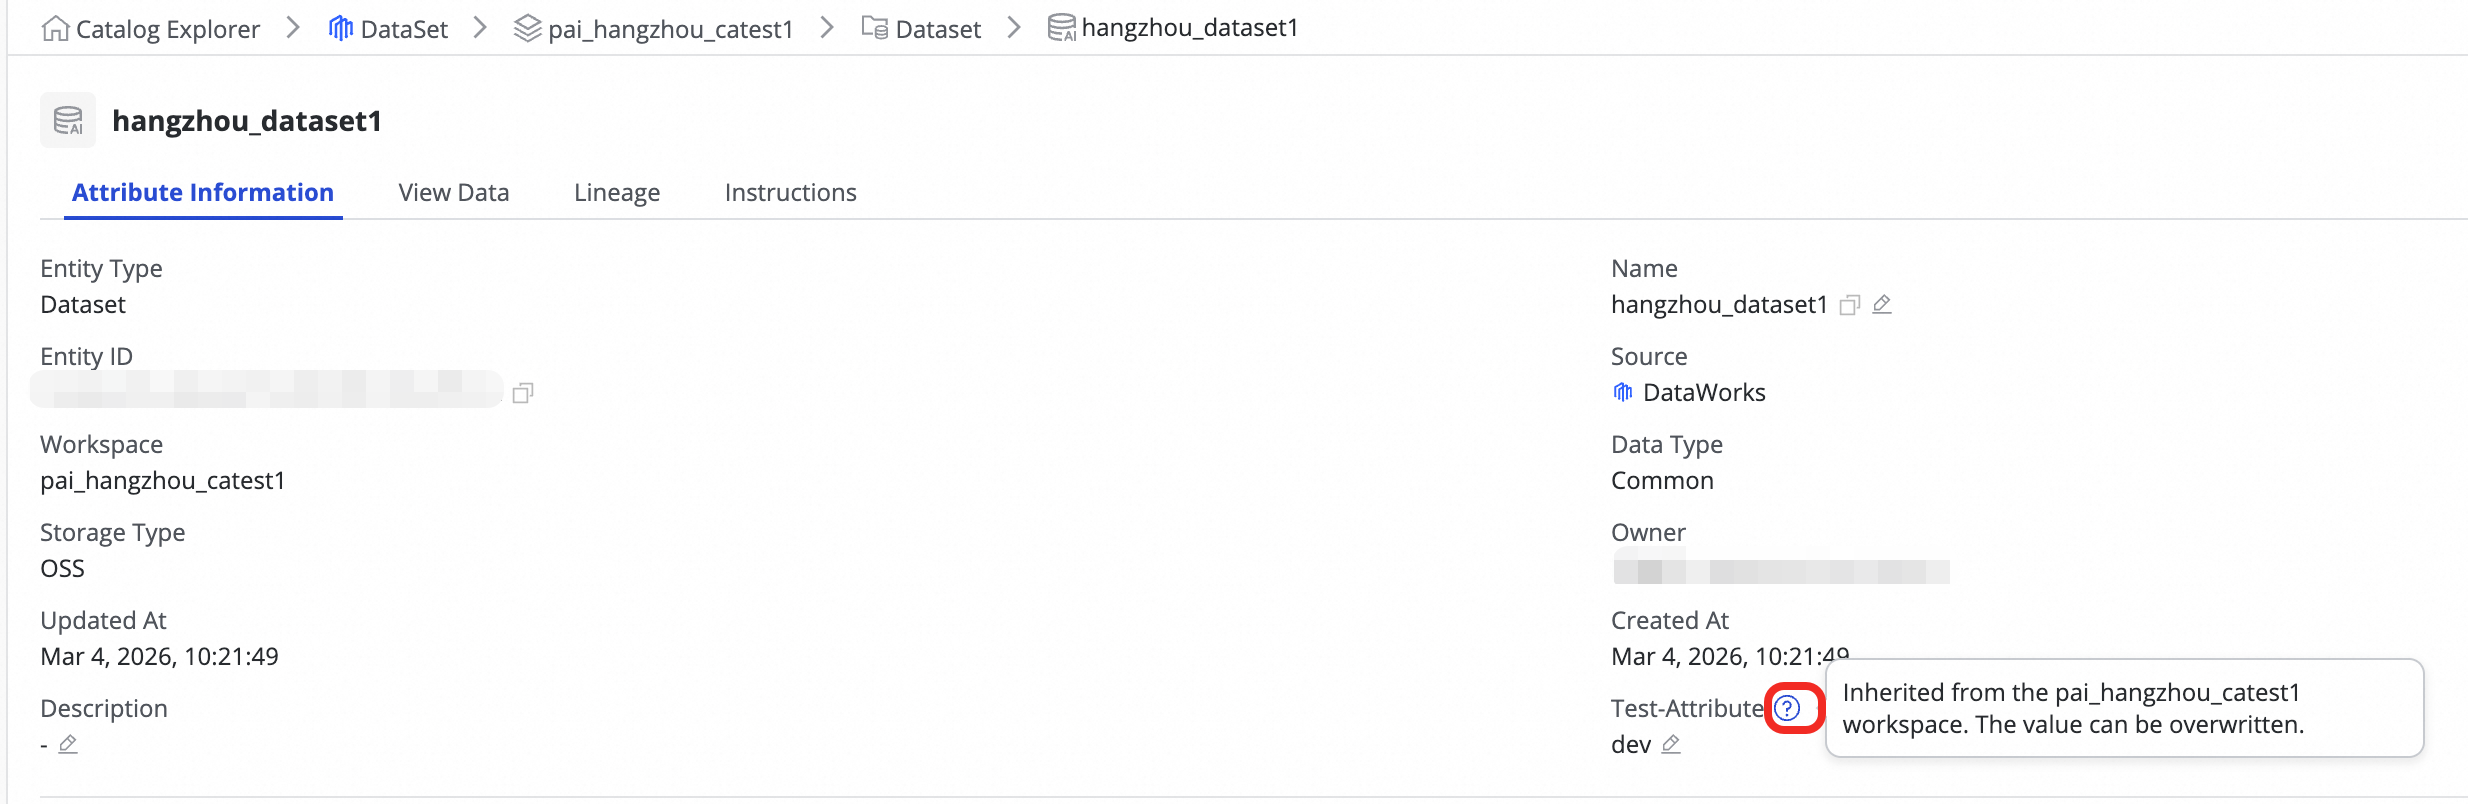This screenshot has height=804, width=2468.
Task: Click the Created At timestamp
Action: point(1730,656)
